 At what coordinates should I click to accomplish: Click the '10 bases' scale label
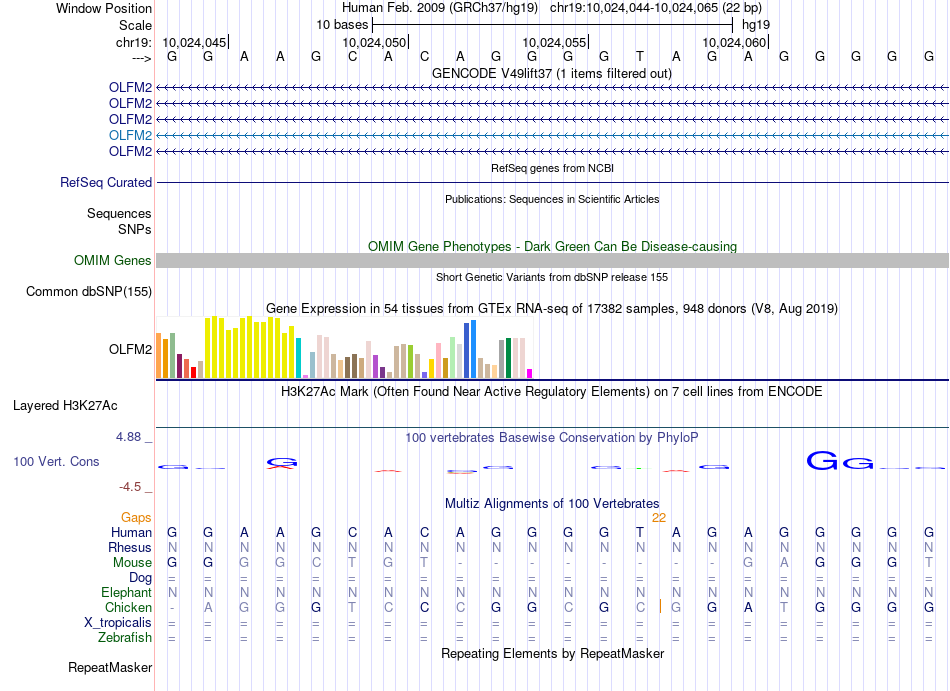[x=342, y=25]
